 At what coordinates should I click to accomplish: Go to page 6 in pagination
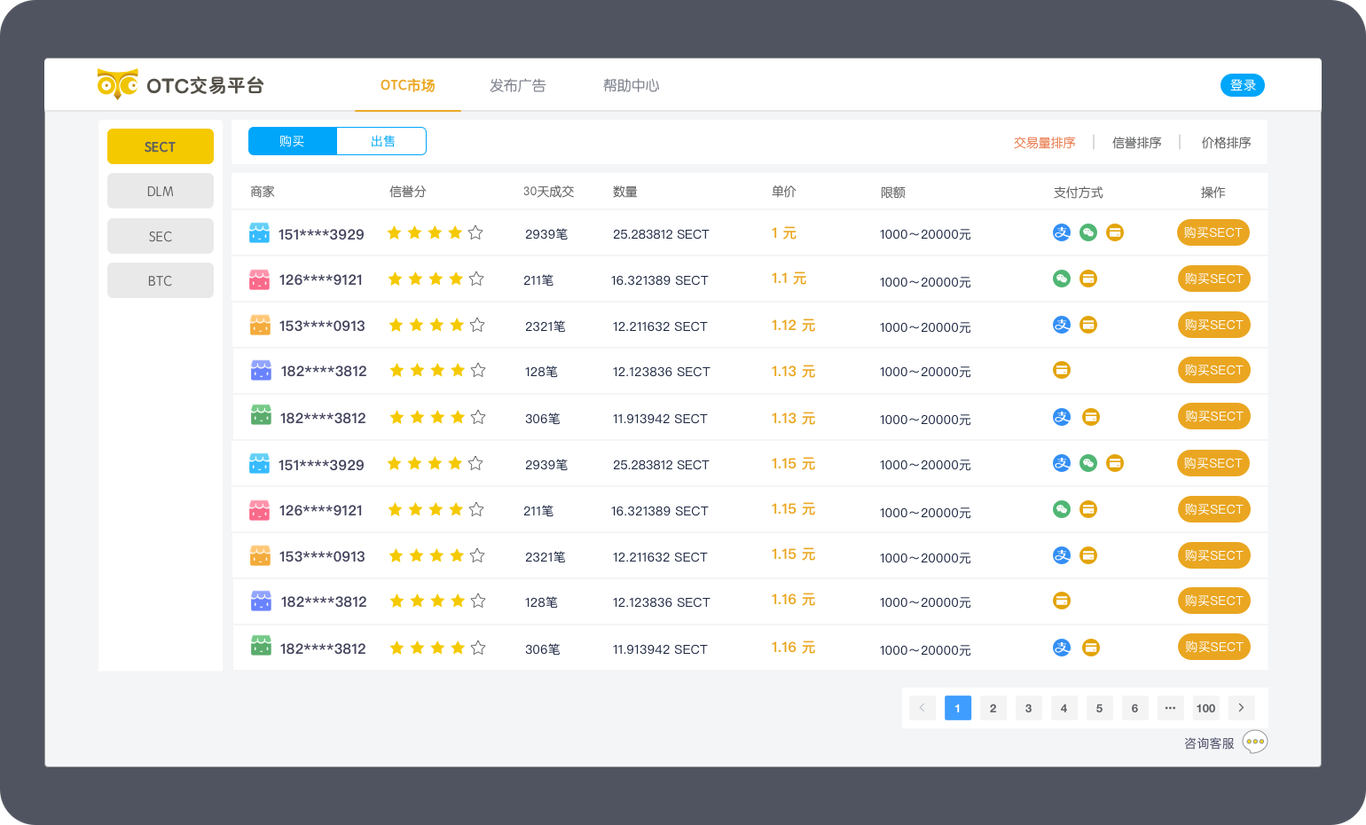tap(1135, 708)
